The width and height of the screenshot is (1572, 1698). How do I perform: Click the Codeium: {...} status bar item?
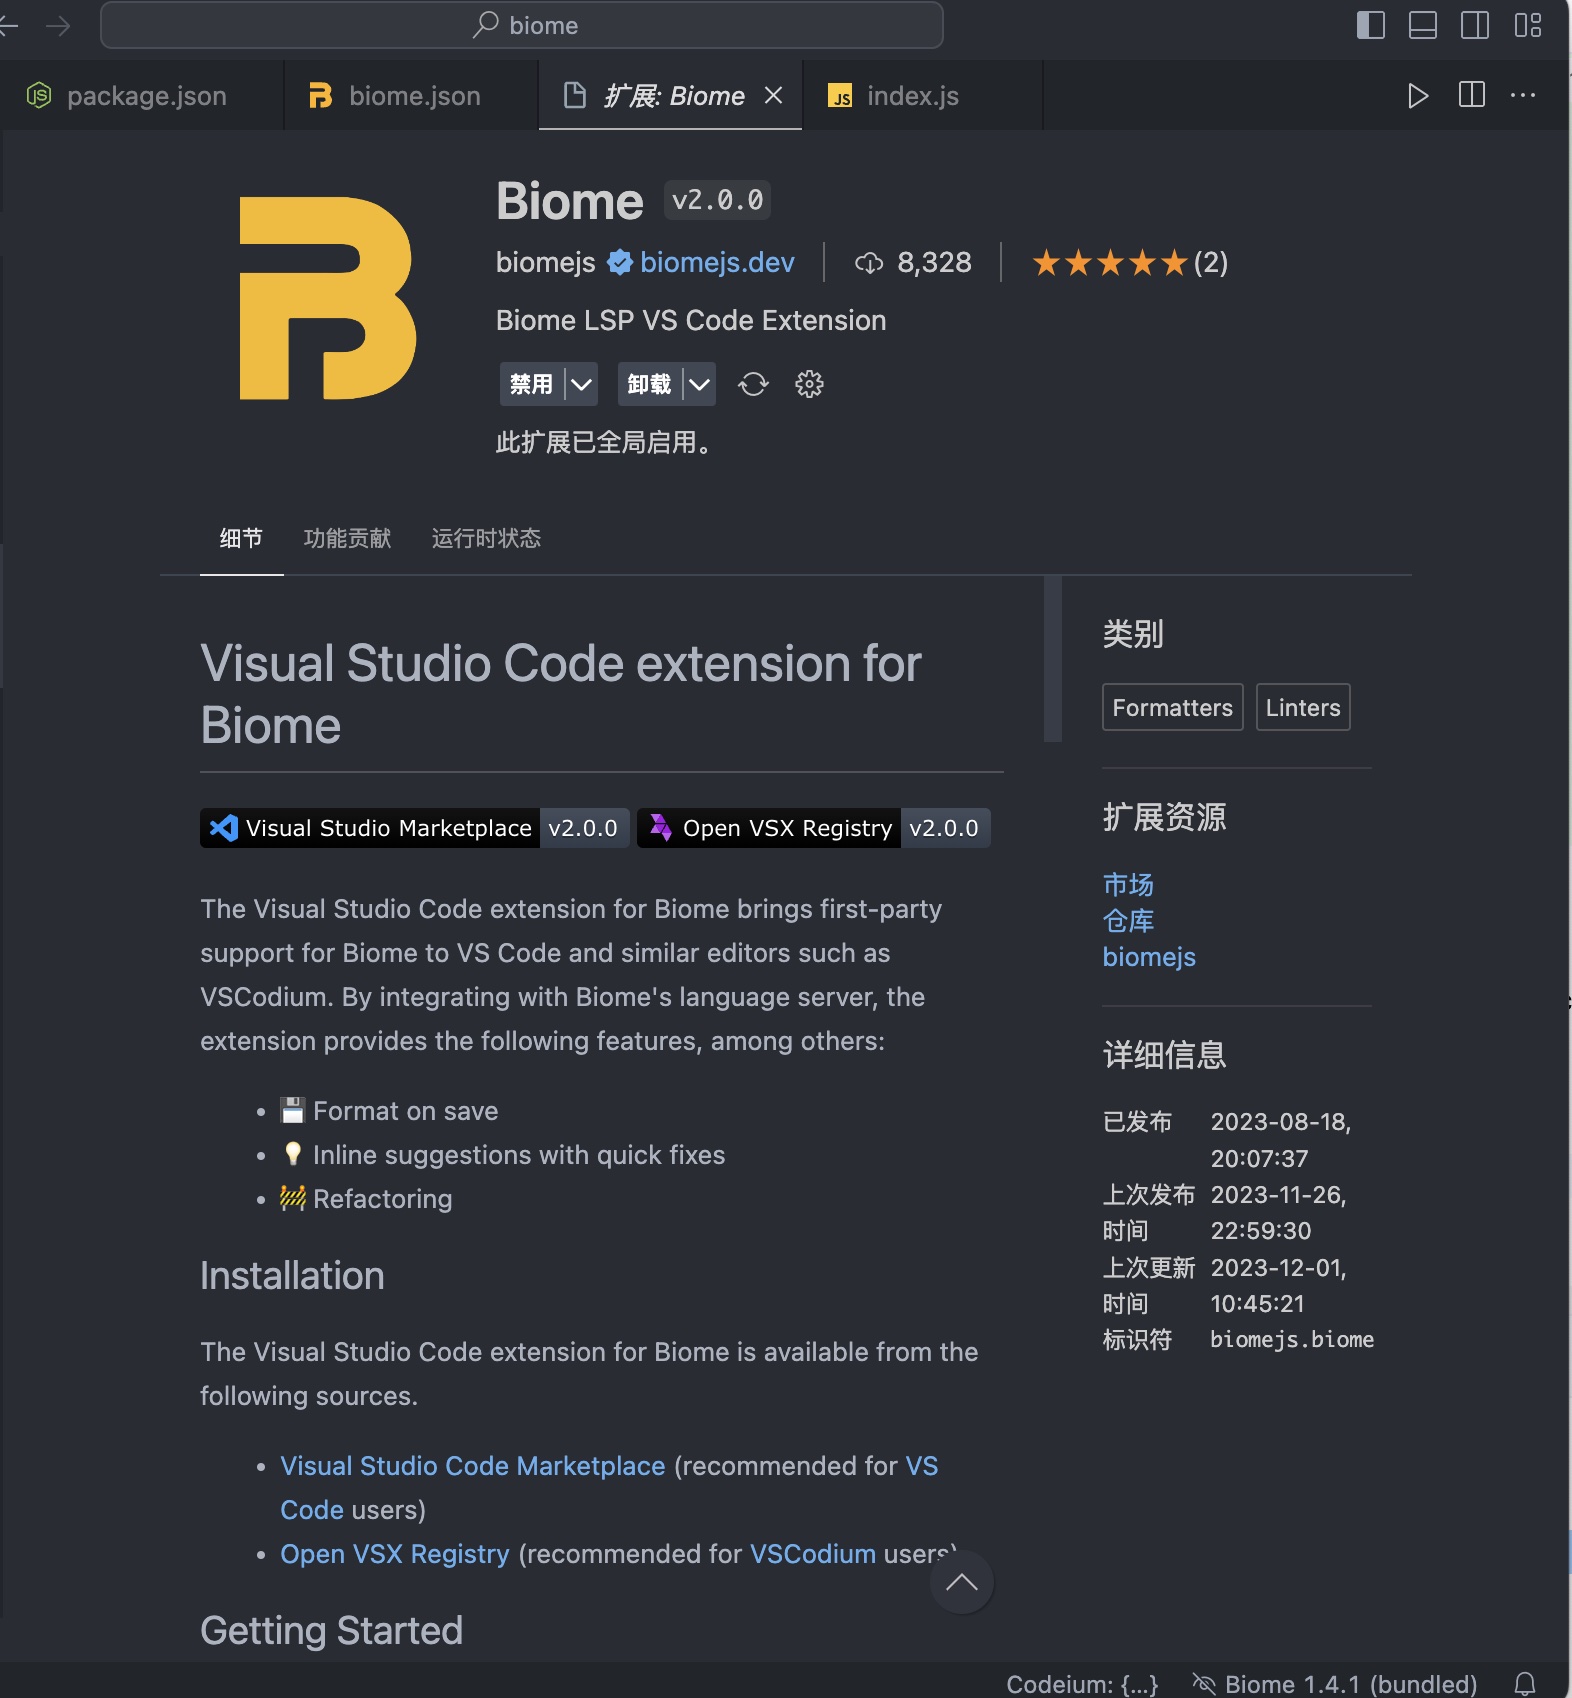1082,1684
